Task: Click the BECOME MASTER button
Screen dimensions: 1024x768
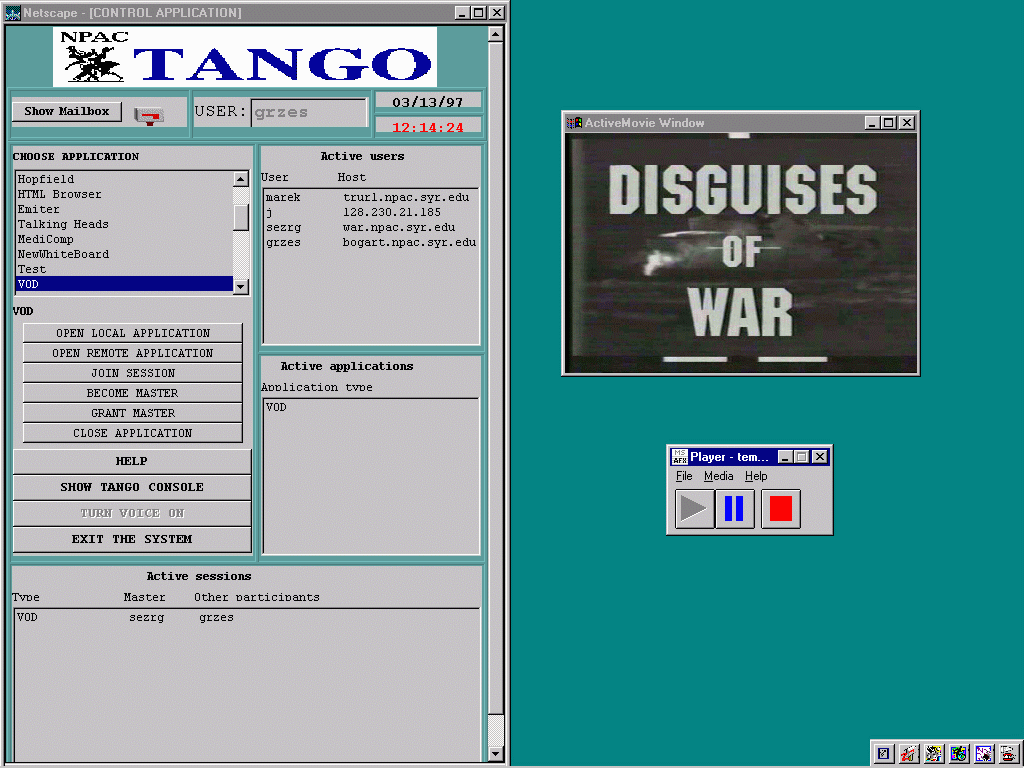Action: point(133,393)
